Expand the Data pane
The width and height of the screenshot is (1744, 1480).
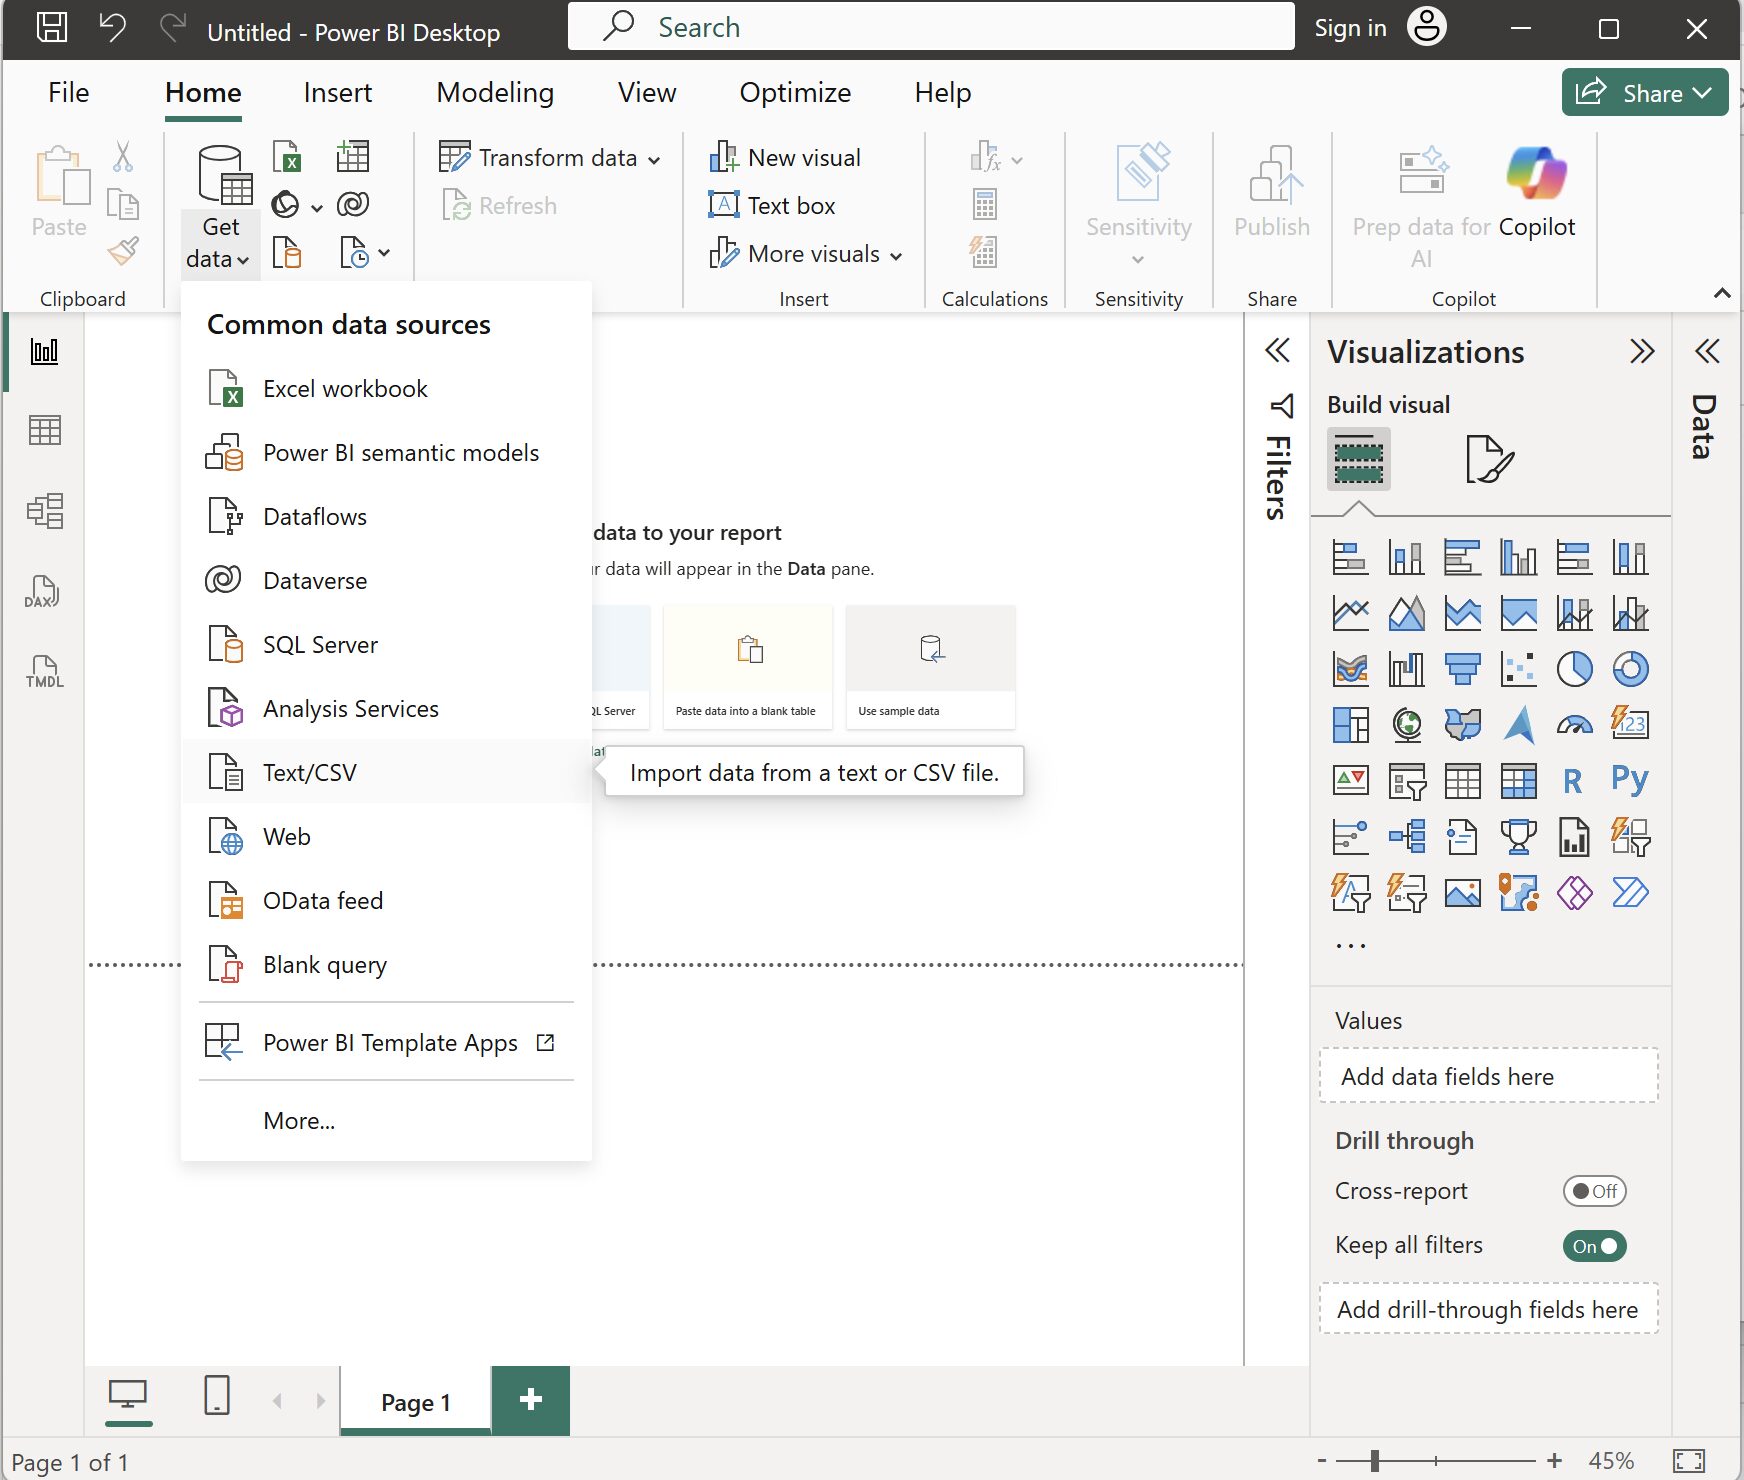click(1707, 350)
